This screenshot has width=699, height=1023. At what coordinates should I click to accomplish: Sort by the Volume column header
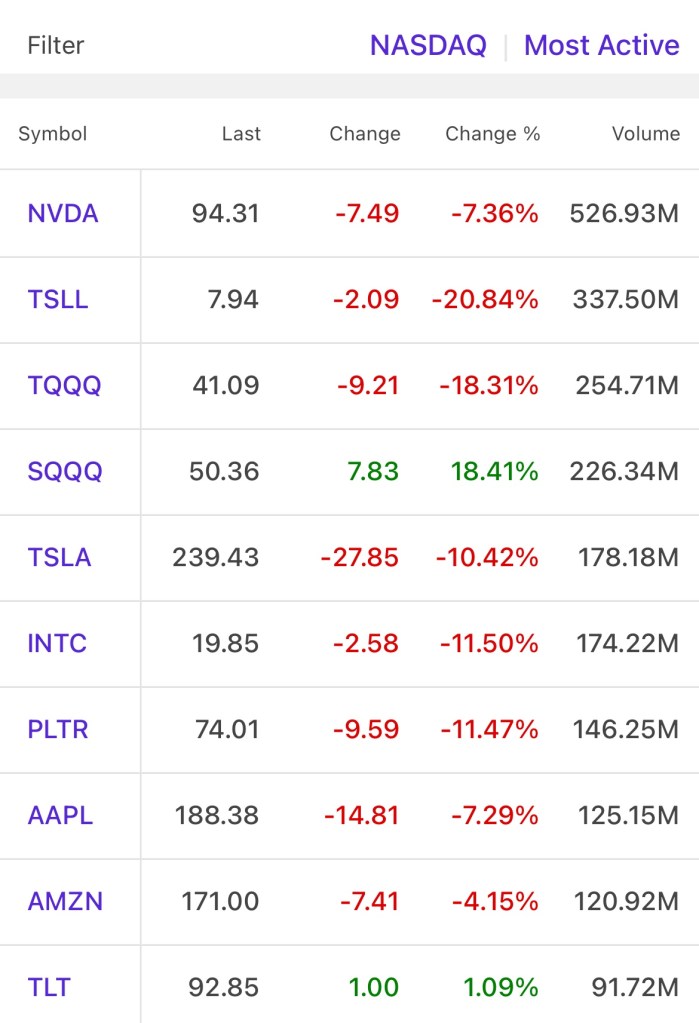645,134
